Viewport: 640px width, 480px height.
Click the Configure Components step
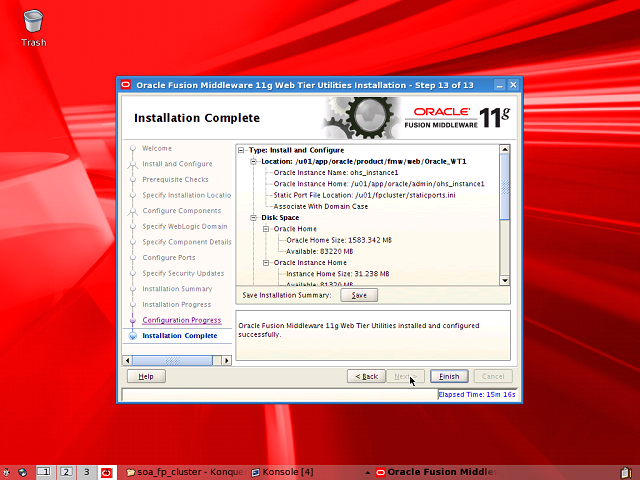(x=182, y=211)
